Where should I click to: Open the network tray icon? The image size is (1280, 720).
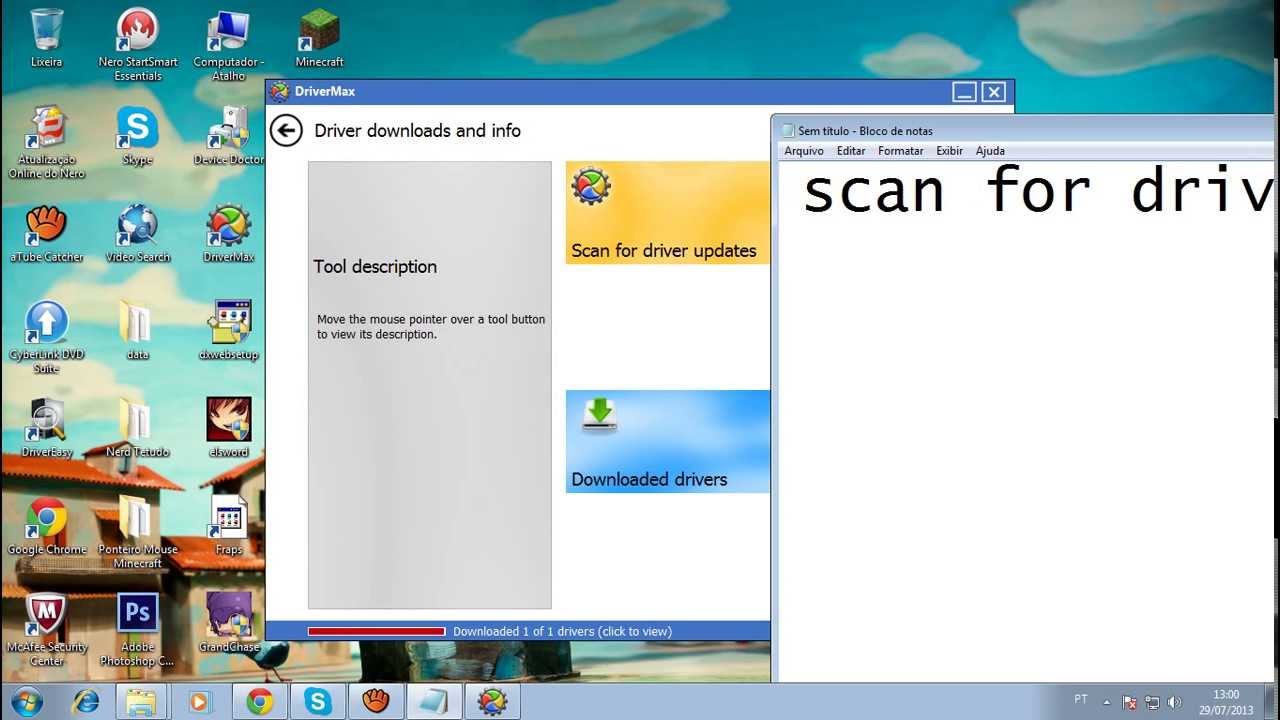coord(1152,702)
